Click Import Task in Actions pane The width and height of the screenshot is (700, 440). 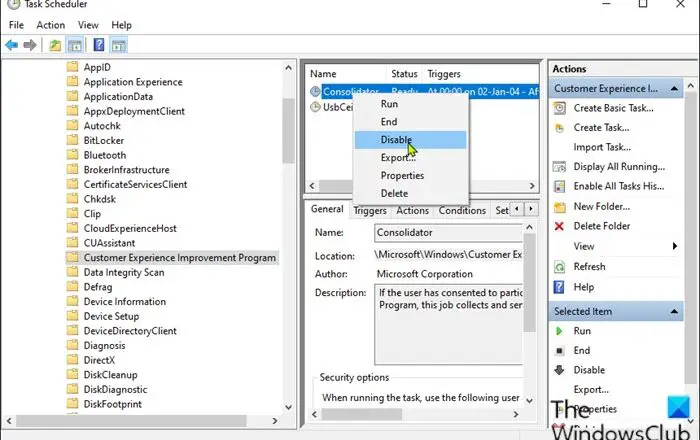pyautogui.click(x=602, y=147)
